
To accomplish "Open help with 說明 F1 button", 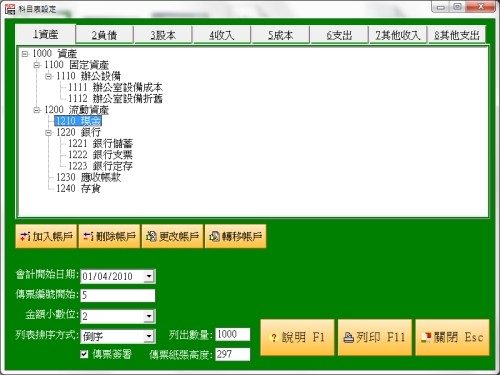I will tap(297, 337).
